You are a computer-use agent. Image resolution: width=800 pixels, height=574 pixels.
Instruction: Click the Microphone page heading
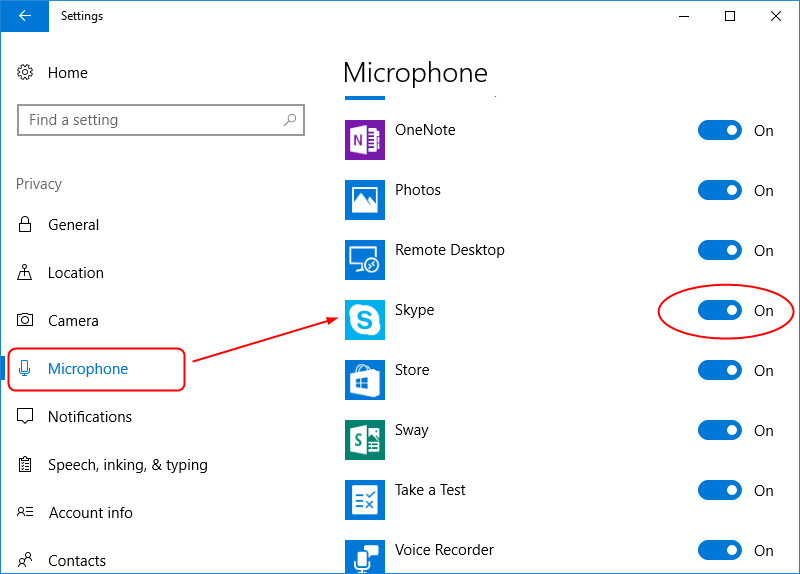point(415,73)
